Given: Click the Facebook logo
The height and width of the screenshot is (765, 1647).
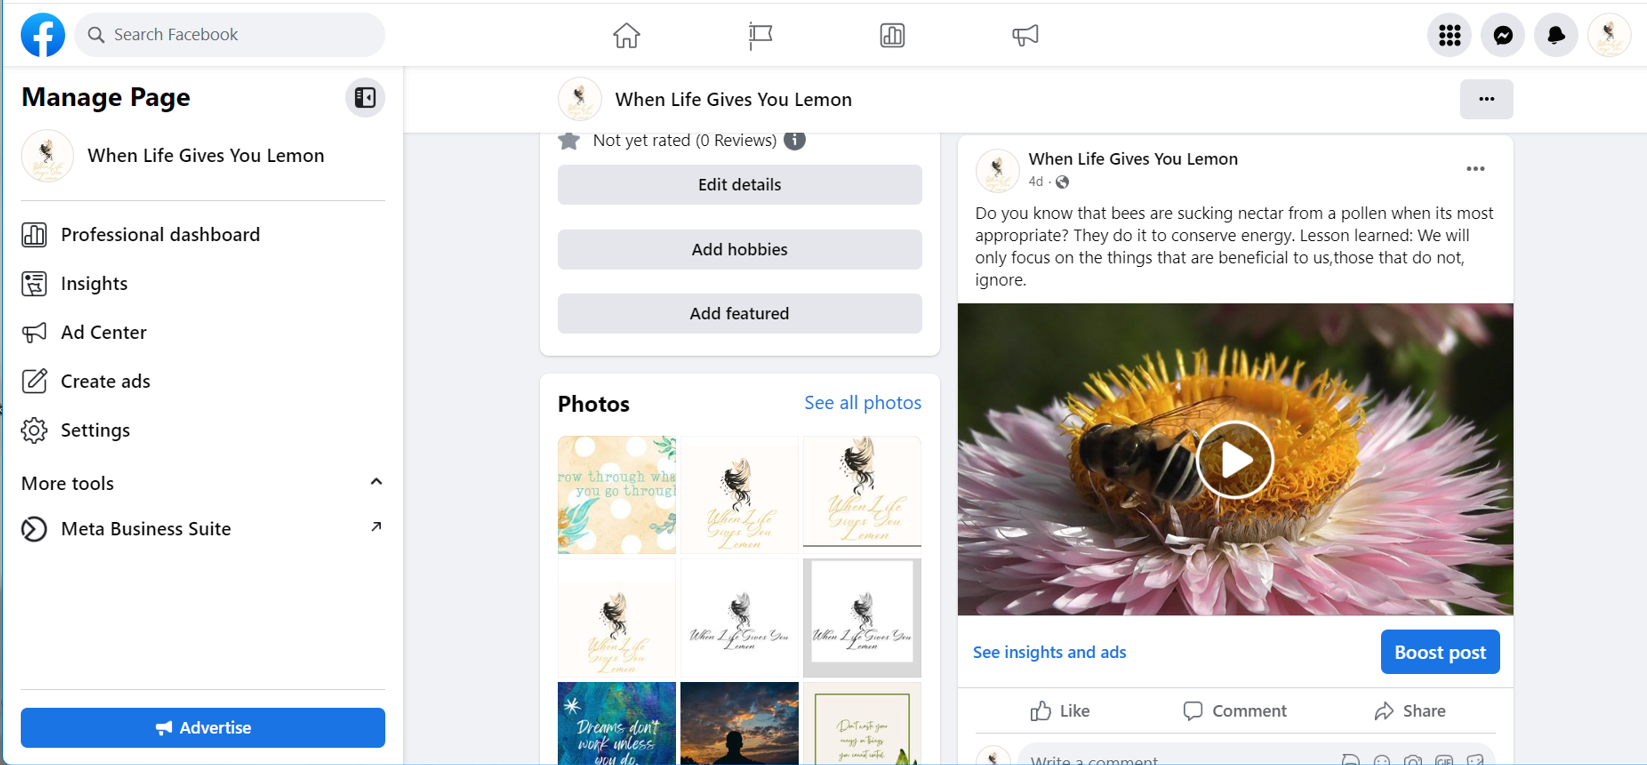Looking at the screenshot, I should pos(43,35).
